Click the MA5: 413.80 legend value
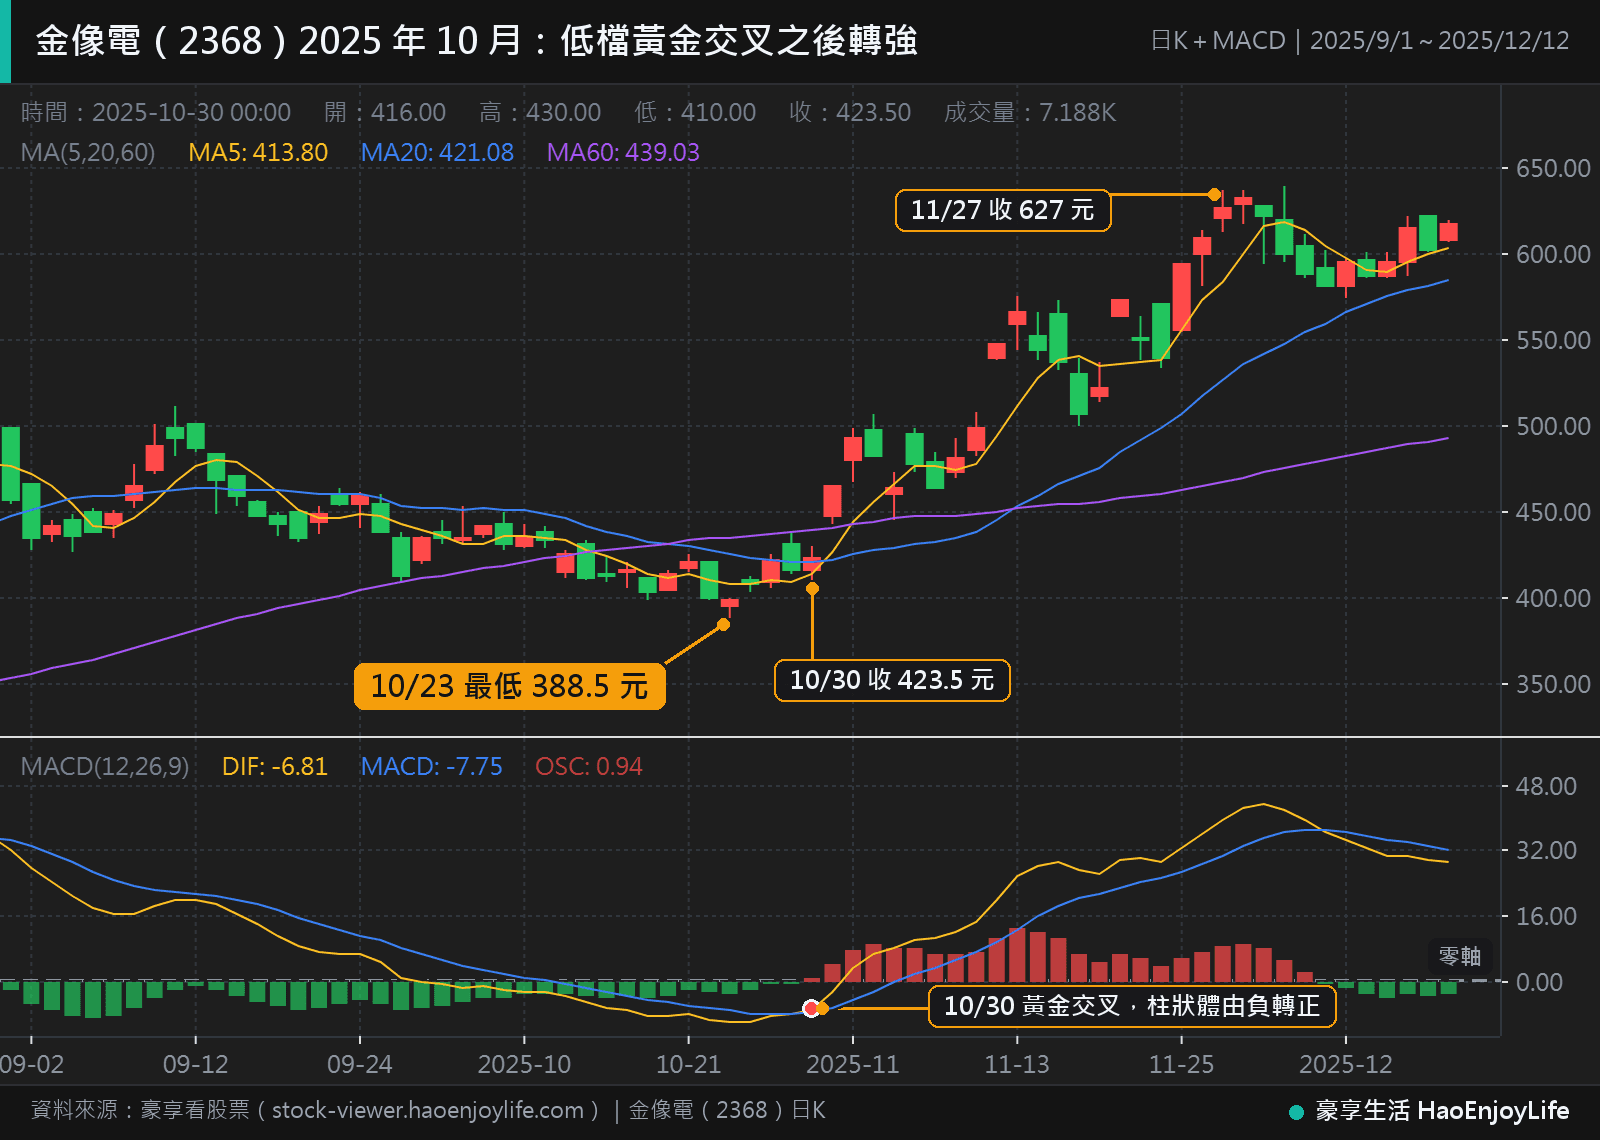This screenshot has height=1140, width=1600. pos(258,152)
